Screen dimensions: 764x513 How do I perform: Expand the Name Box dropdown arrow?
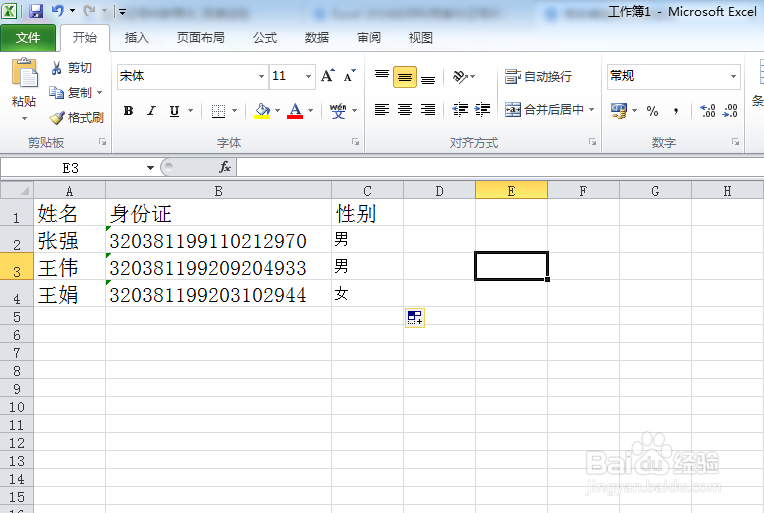point(150,168)
